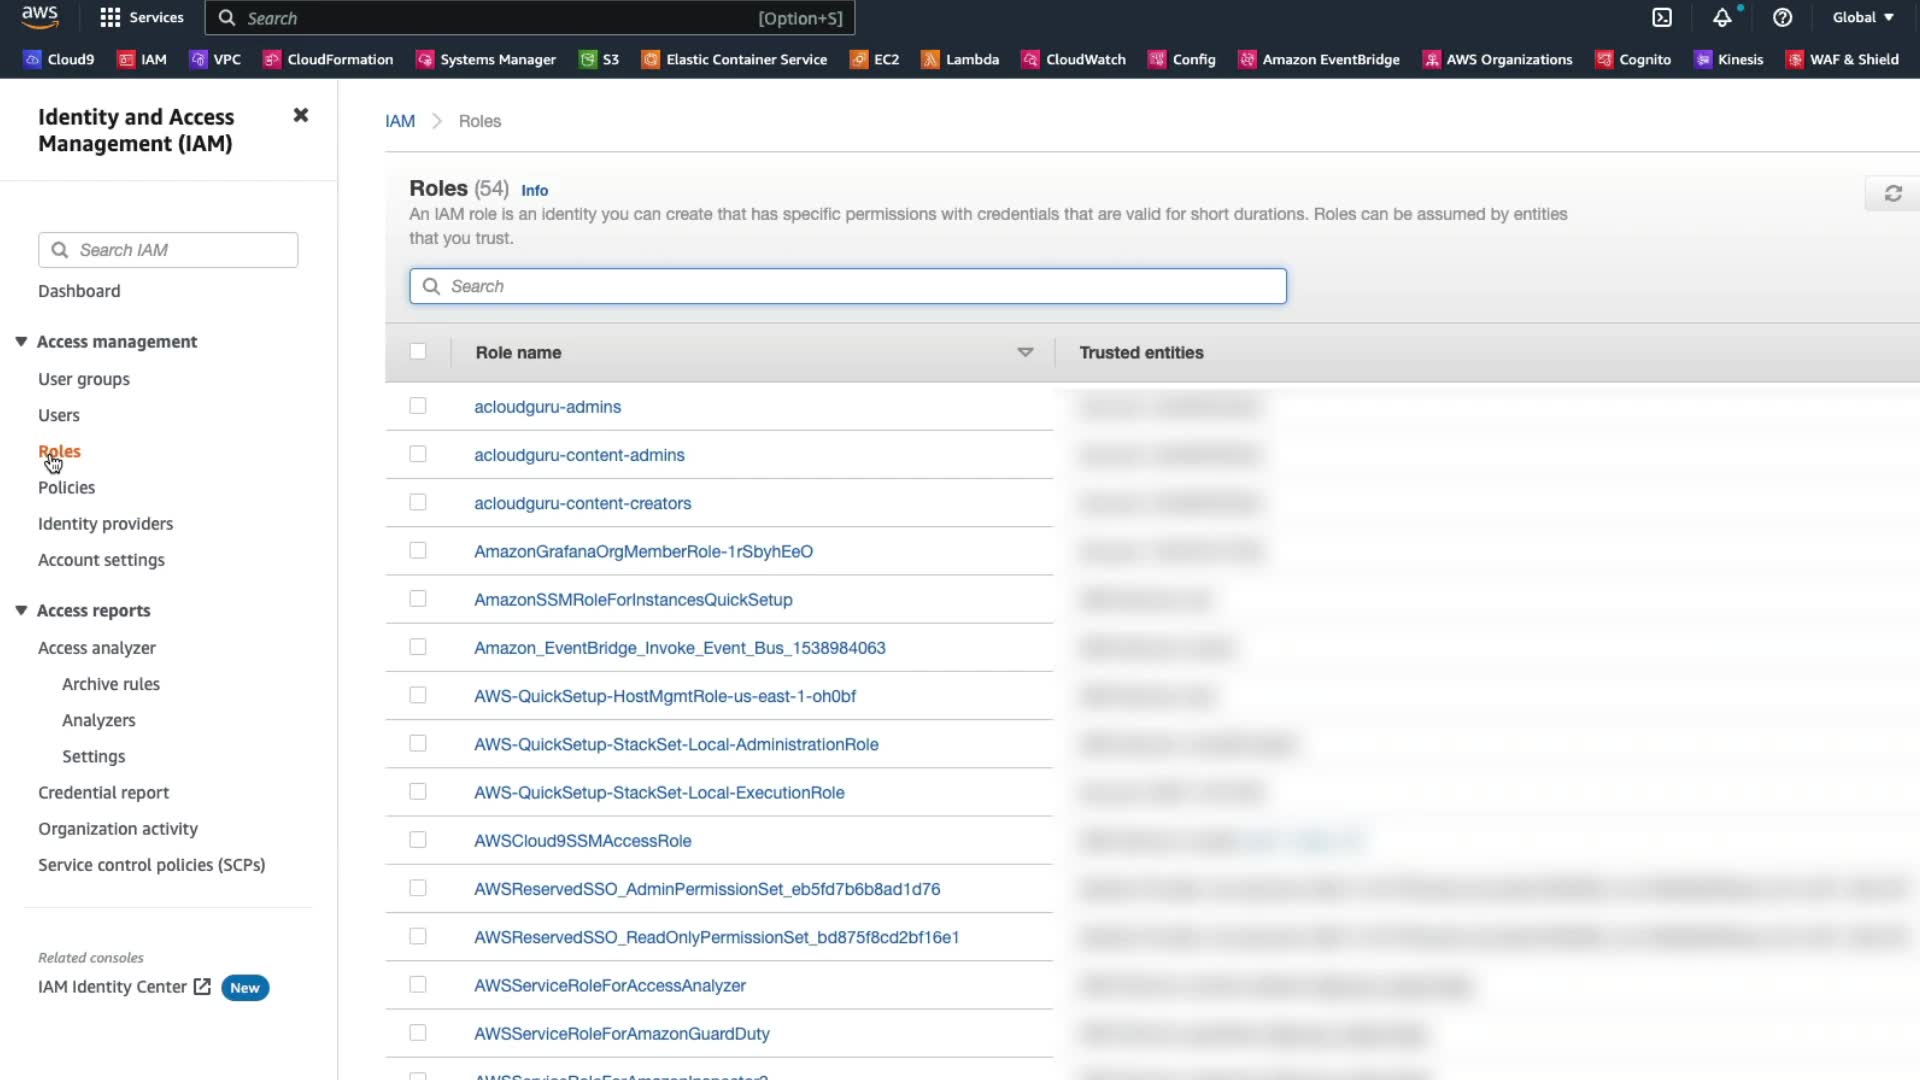Open the notifications bell
This screenshot has width=1920, height=1080.
[1722, 18]
